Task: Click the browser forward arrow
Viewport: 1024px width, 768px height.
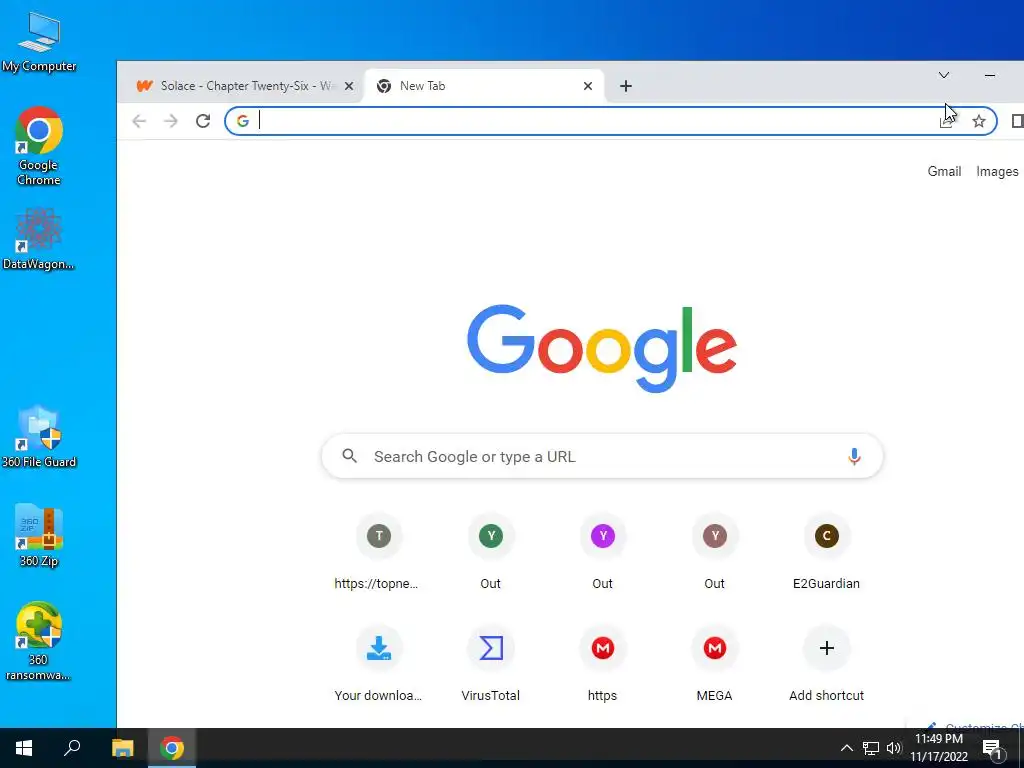Action: tap(170, 121)
